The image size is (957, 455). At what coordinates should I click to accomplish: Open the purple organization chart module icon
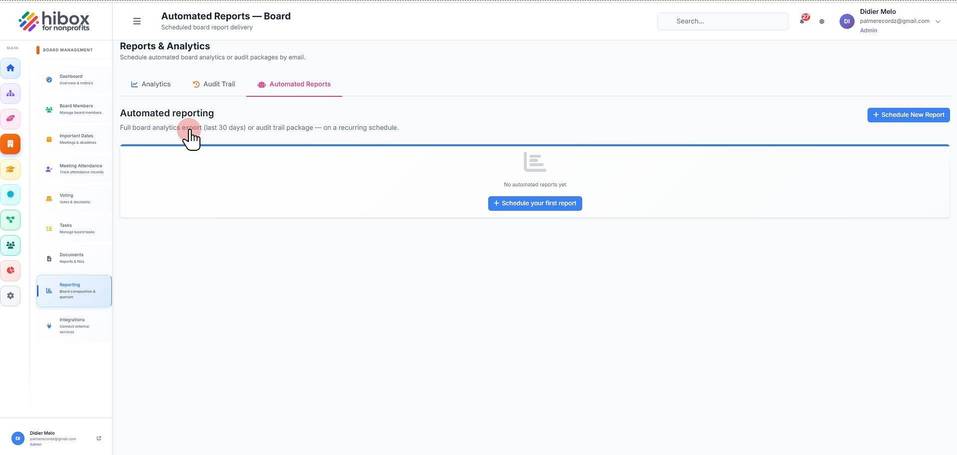coord(10,93)
